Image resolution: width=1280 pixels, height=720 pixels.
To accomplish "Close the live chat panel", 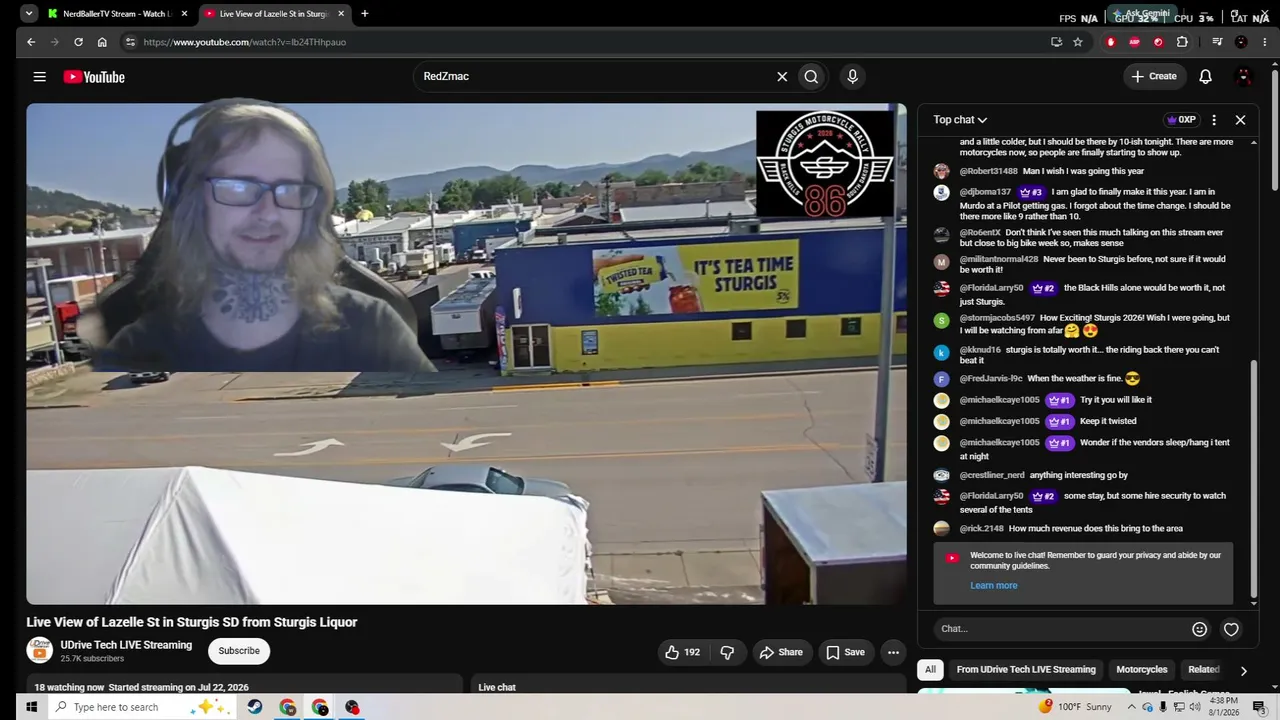I will coord(1240,120).
